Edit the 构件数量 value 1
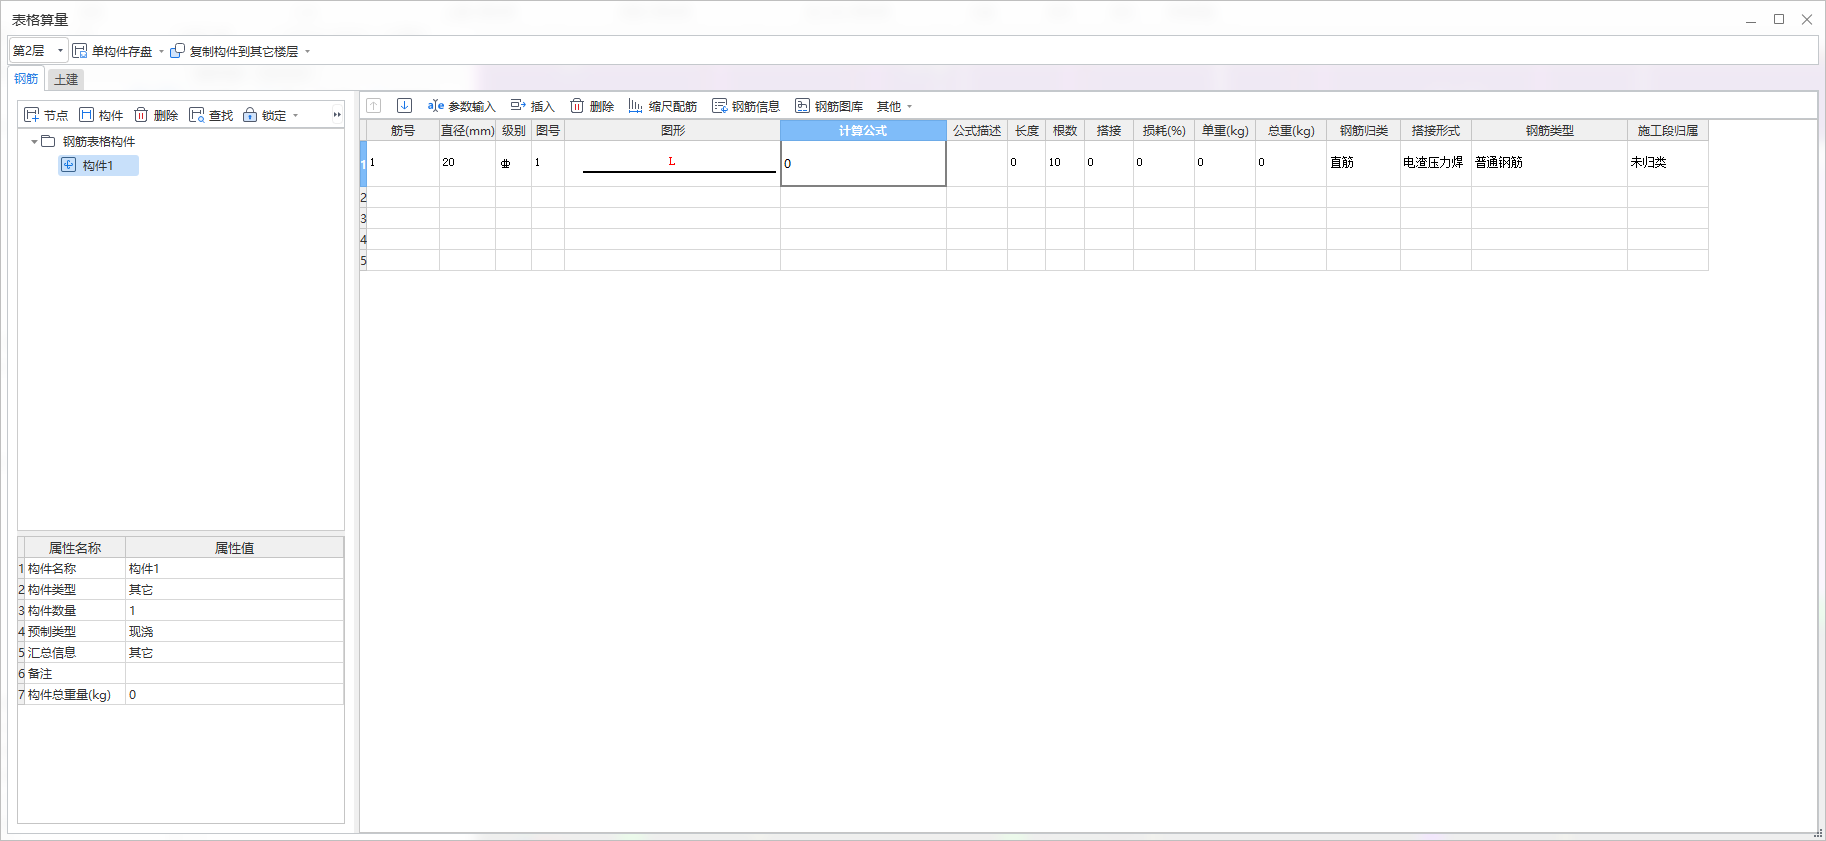1826x841 pixels. (234, 611)
